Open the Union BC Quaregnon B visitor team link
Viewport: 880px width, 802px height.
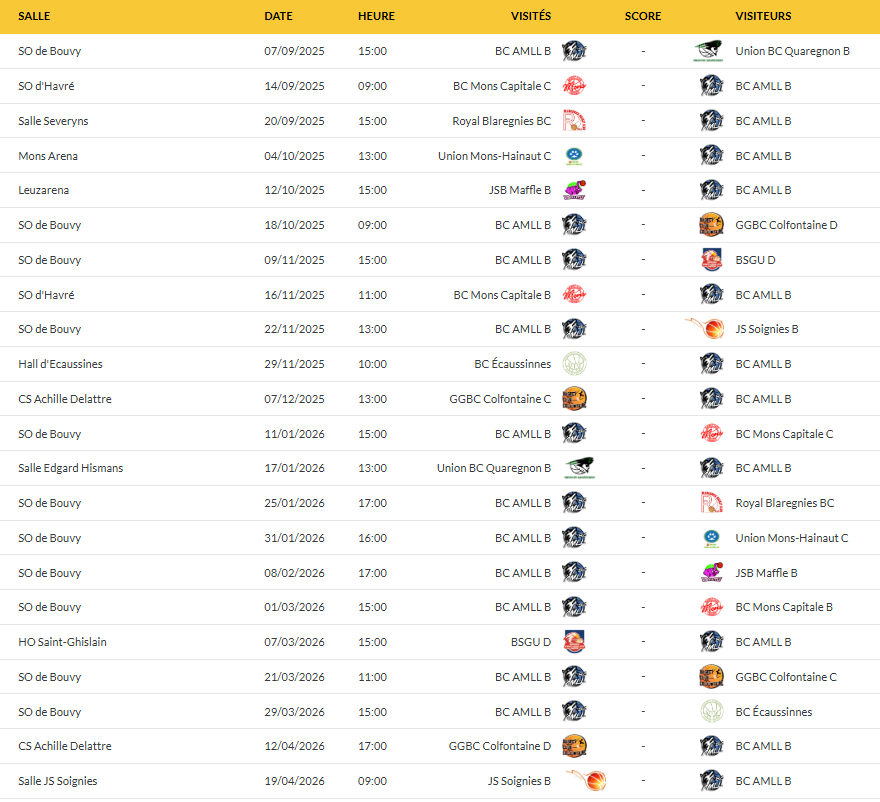[x=792, y=51]
